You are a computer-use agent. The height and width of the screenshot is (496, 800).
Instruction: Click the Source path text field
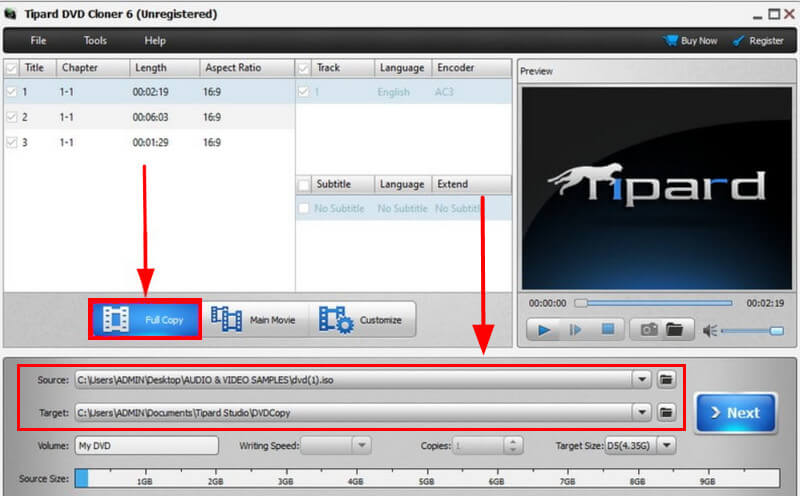[354, 380]
